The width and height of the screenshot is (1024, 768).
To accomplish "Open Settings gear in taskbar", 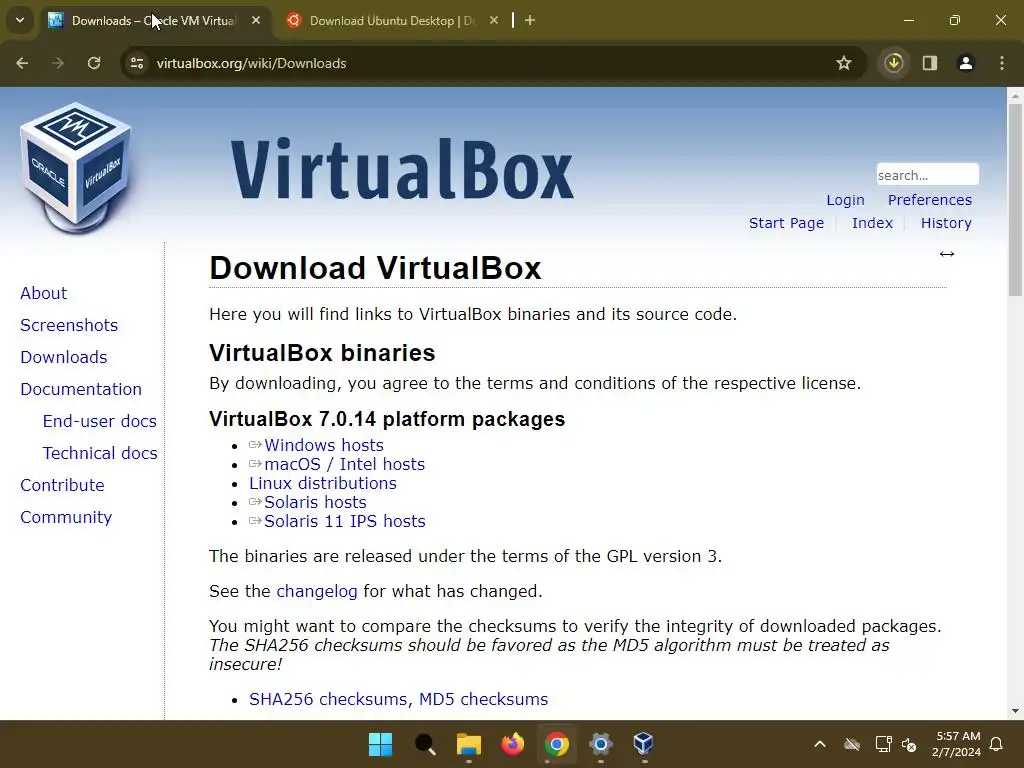I will pos(600,744).
